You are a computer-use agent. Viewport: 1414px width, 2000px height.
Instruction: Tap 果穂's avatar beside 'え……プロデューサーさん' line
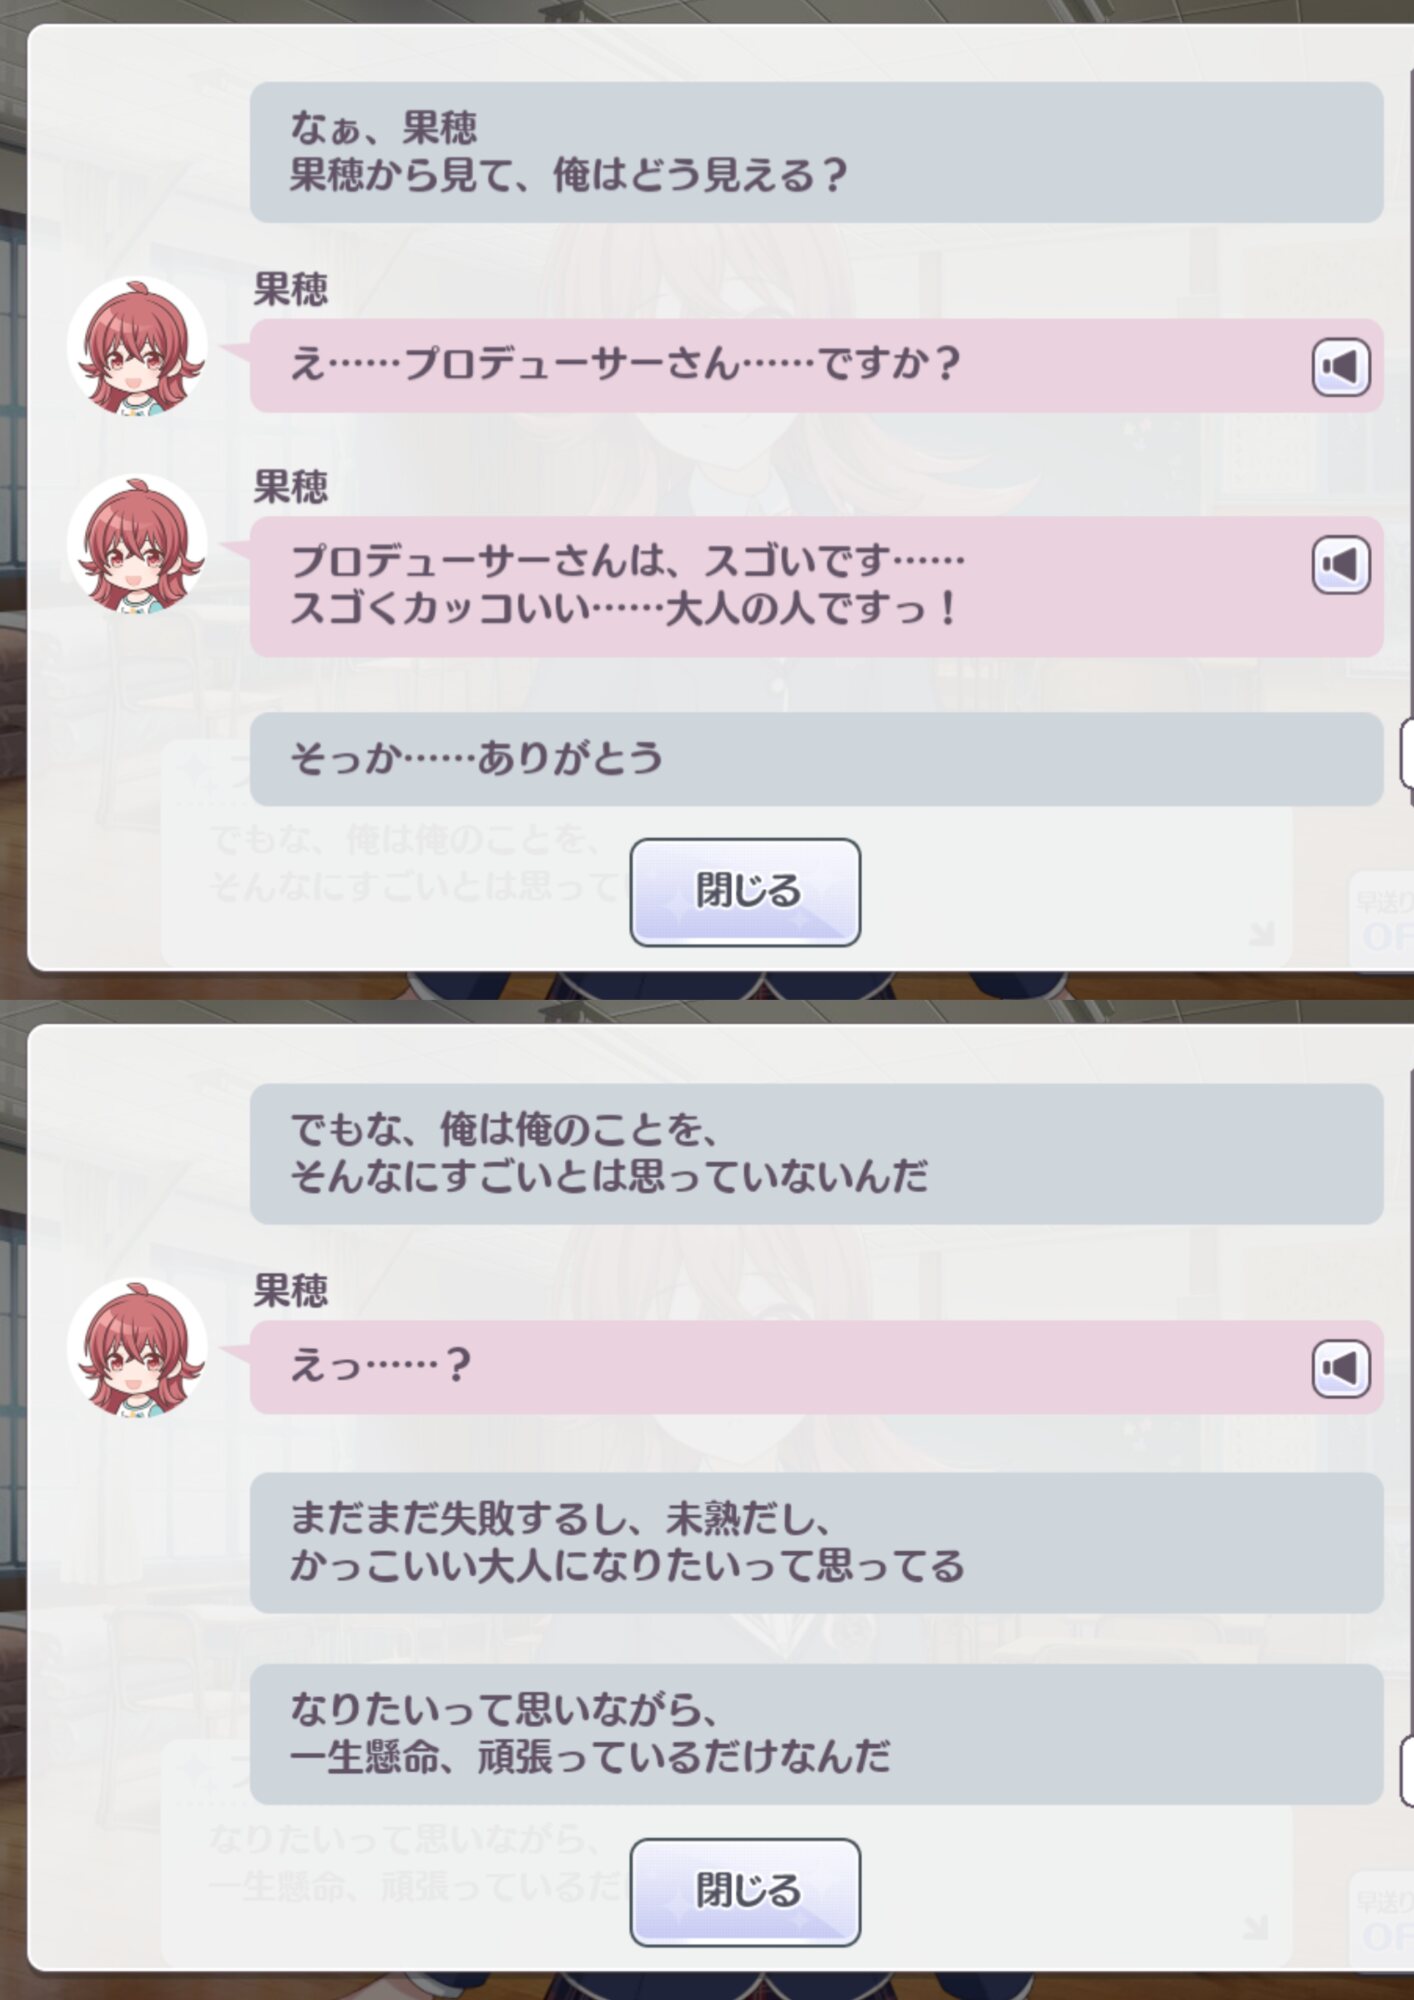137,346
